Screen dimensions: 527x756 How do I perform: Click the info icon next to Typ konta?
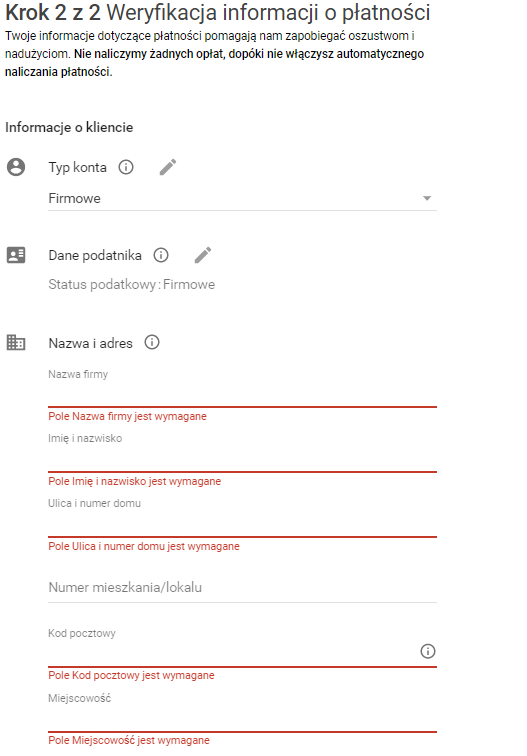tap(126, 167)
